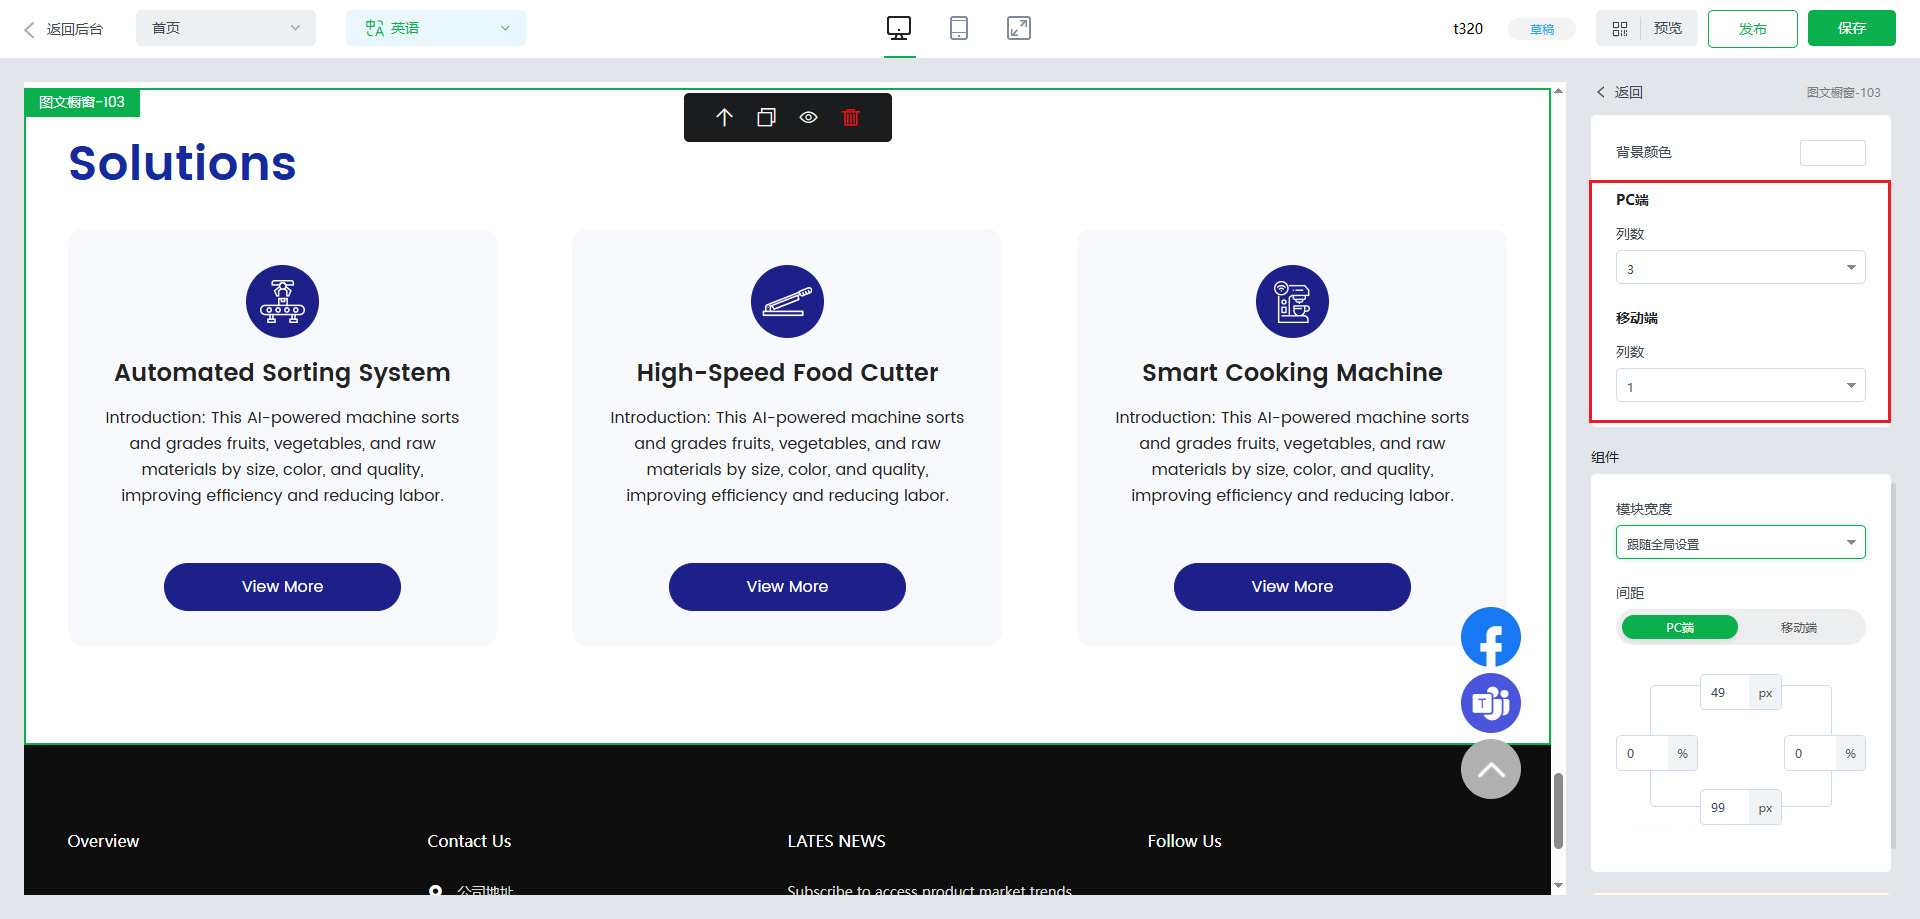
Task: Click the fullscreen expand icon
Action: (x=1018, y=28)
